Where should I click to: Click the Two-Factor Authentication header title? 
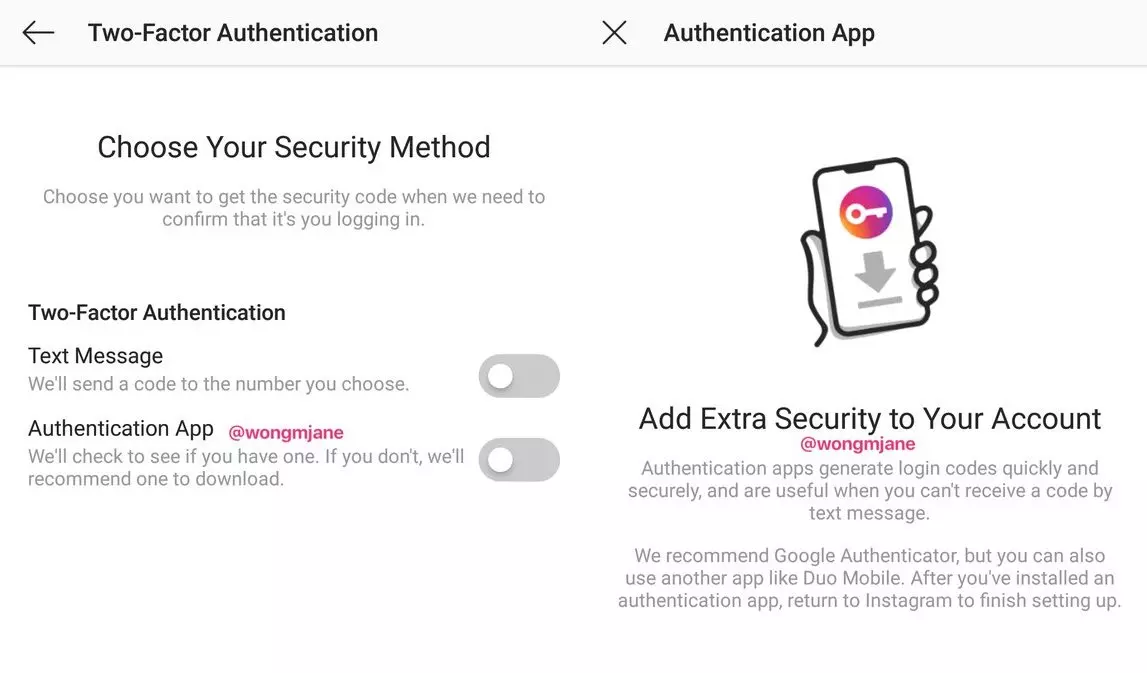click(233, 33)
